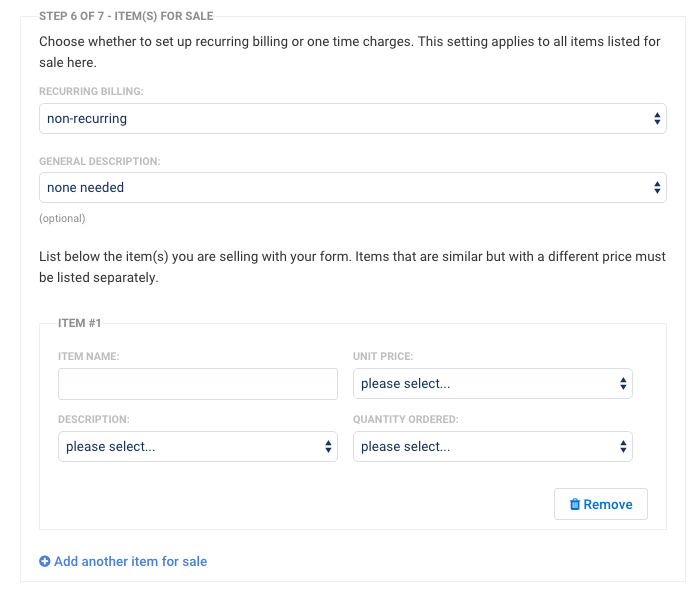Screen dimensions: 699x589
Task: Click the Recurring Billing dropdown arrows icon
Action: coord(657,119)
